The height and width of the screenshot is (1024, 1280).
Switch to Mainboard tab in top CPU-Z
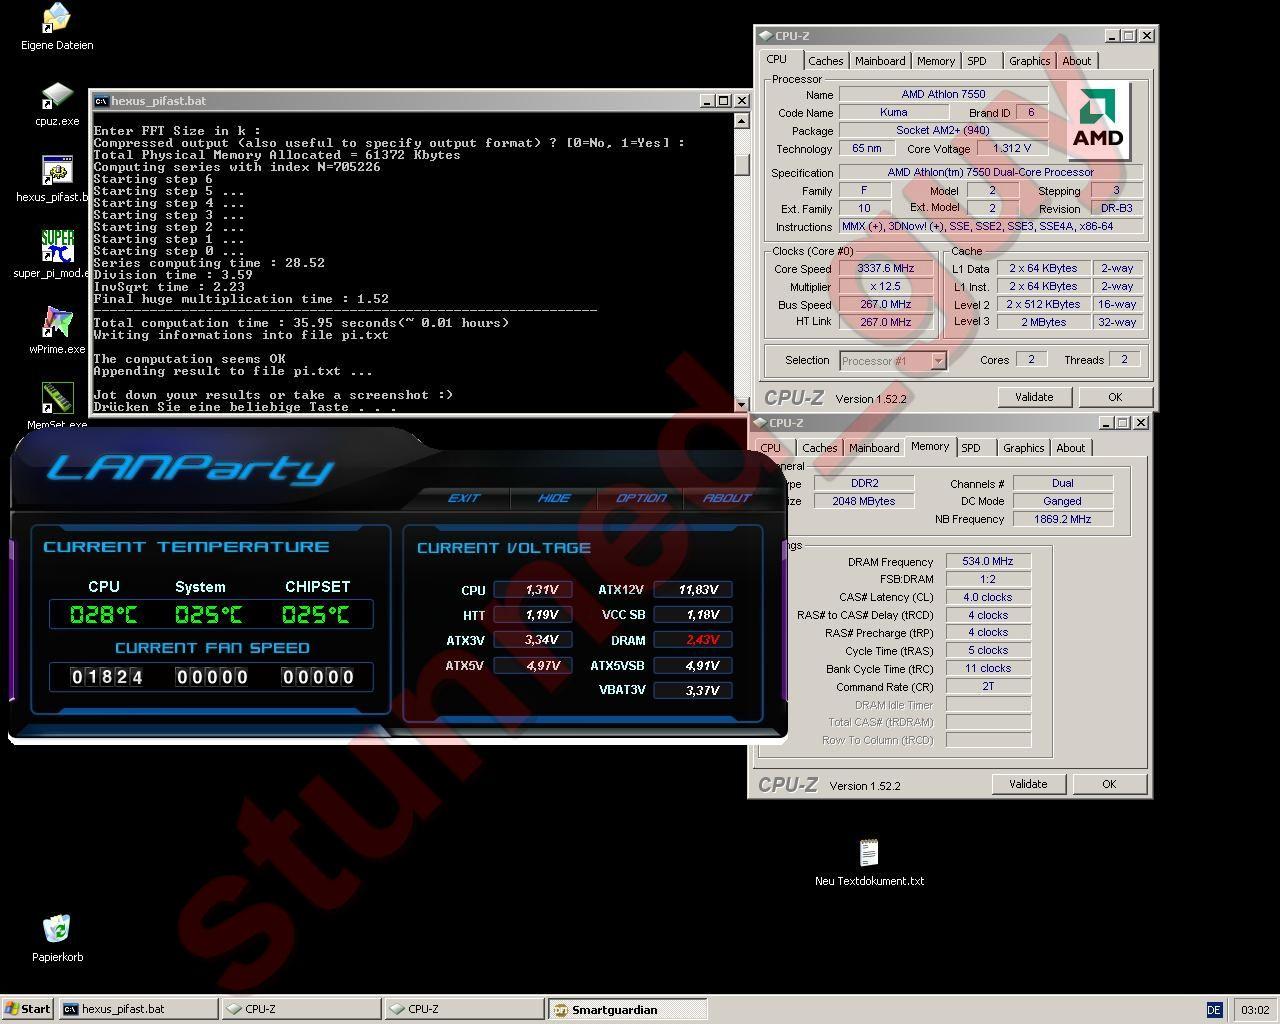pyautogui.click(x=880, y=61)
